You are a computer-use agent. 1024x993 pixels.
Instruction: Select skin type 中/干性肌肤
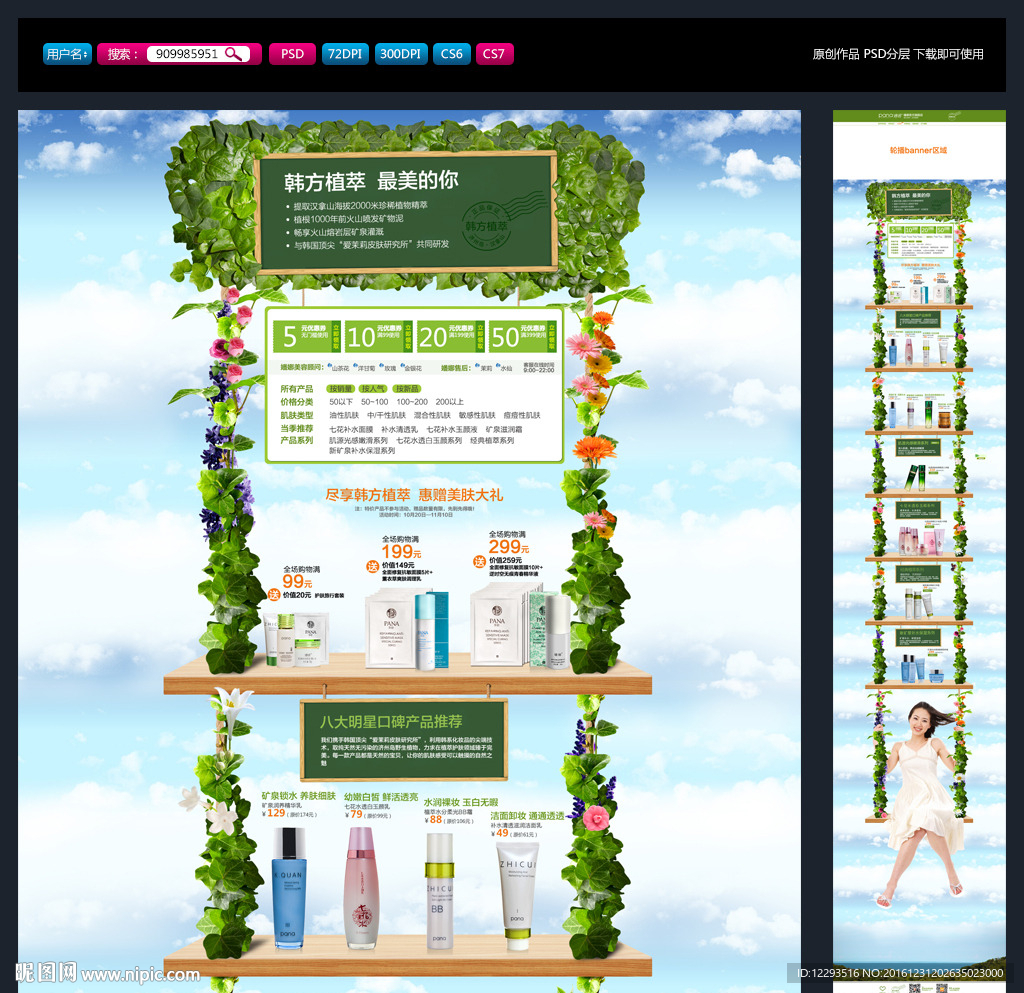[x=387, y=415]
